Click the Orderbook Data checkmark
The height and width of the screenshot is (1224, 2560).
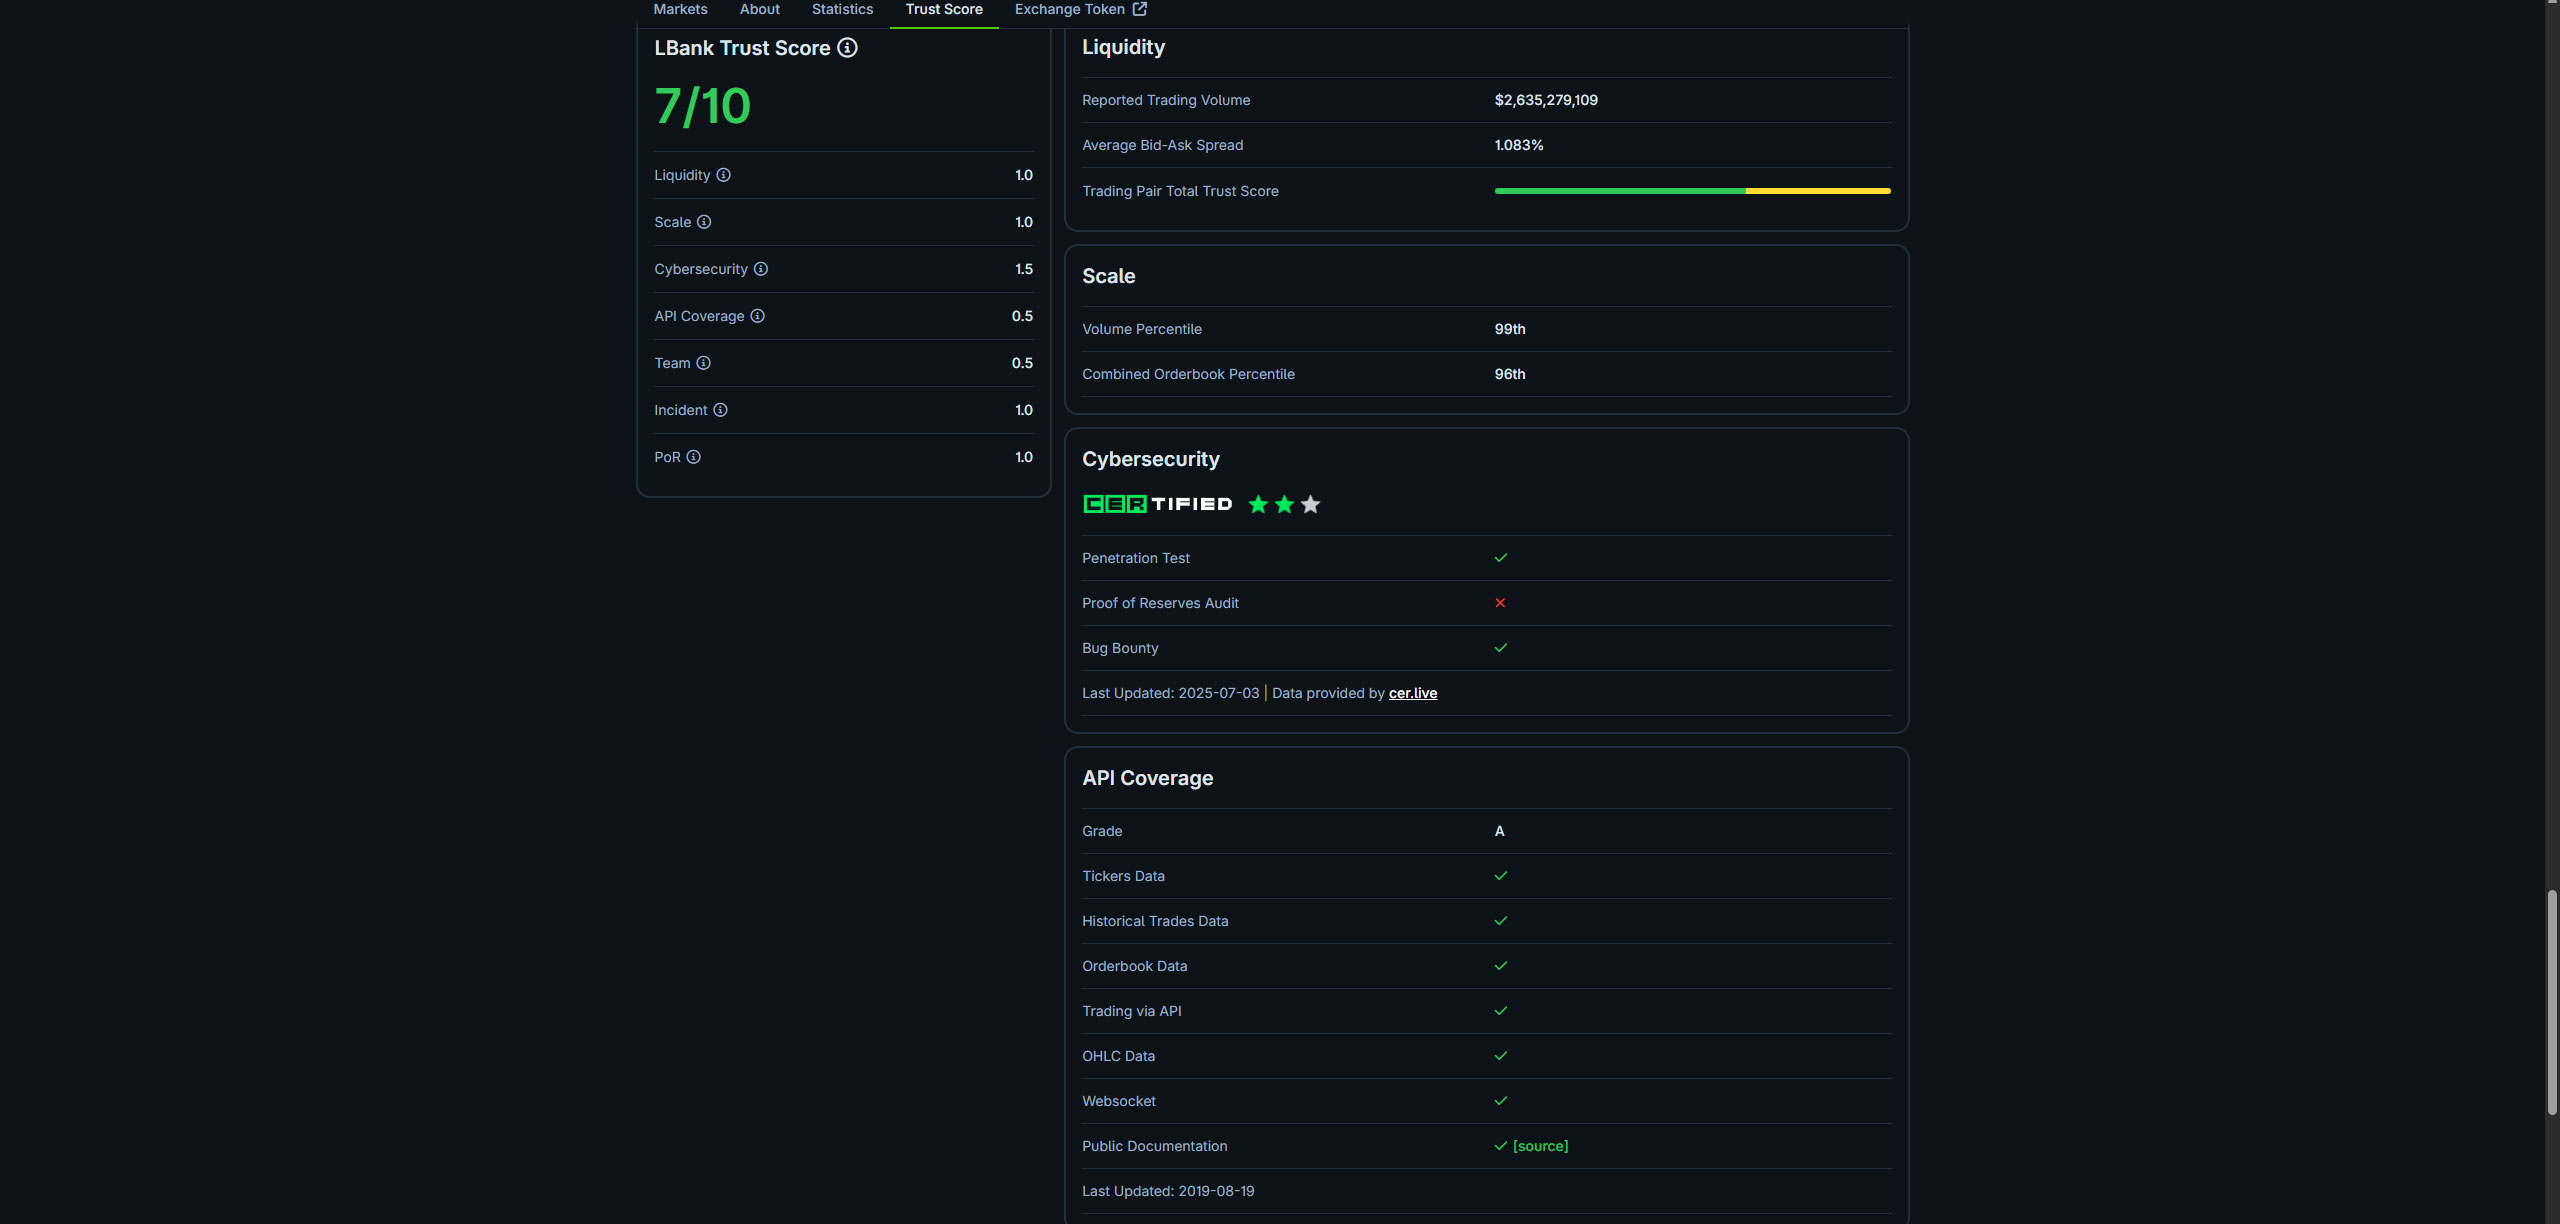coord(1500,966)
